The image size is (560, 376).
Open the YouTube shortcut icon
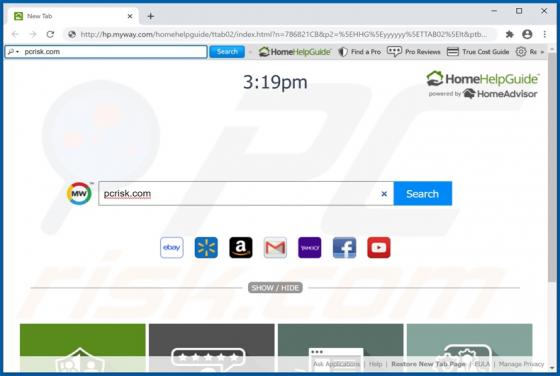[379, 247]
